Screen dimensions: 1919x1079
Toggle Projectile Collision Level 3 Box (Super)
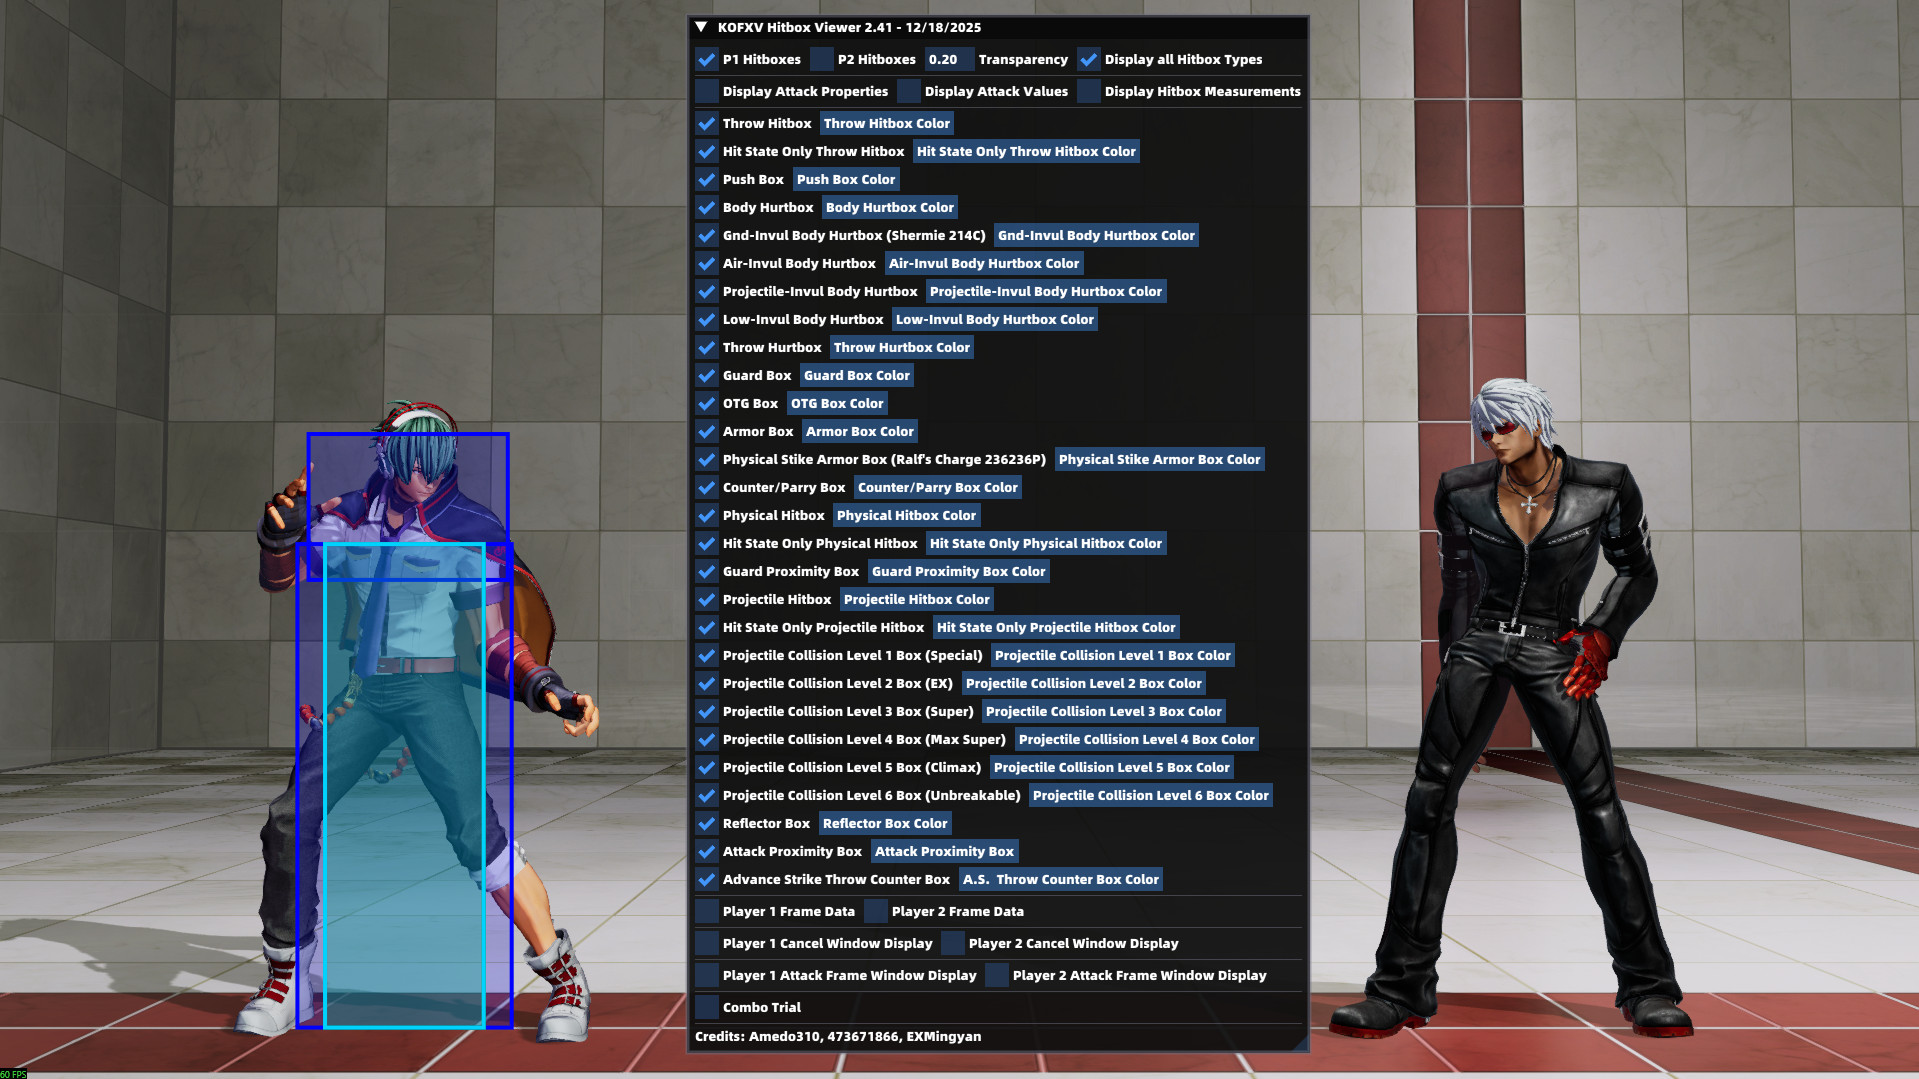(707, 711)
